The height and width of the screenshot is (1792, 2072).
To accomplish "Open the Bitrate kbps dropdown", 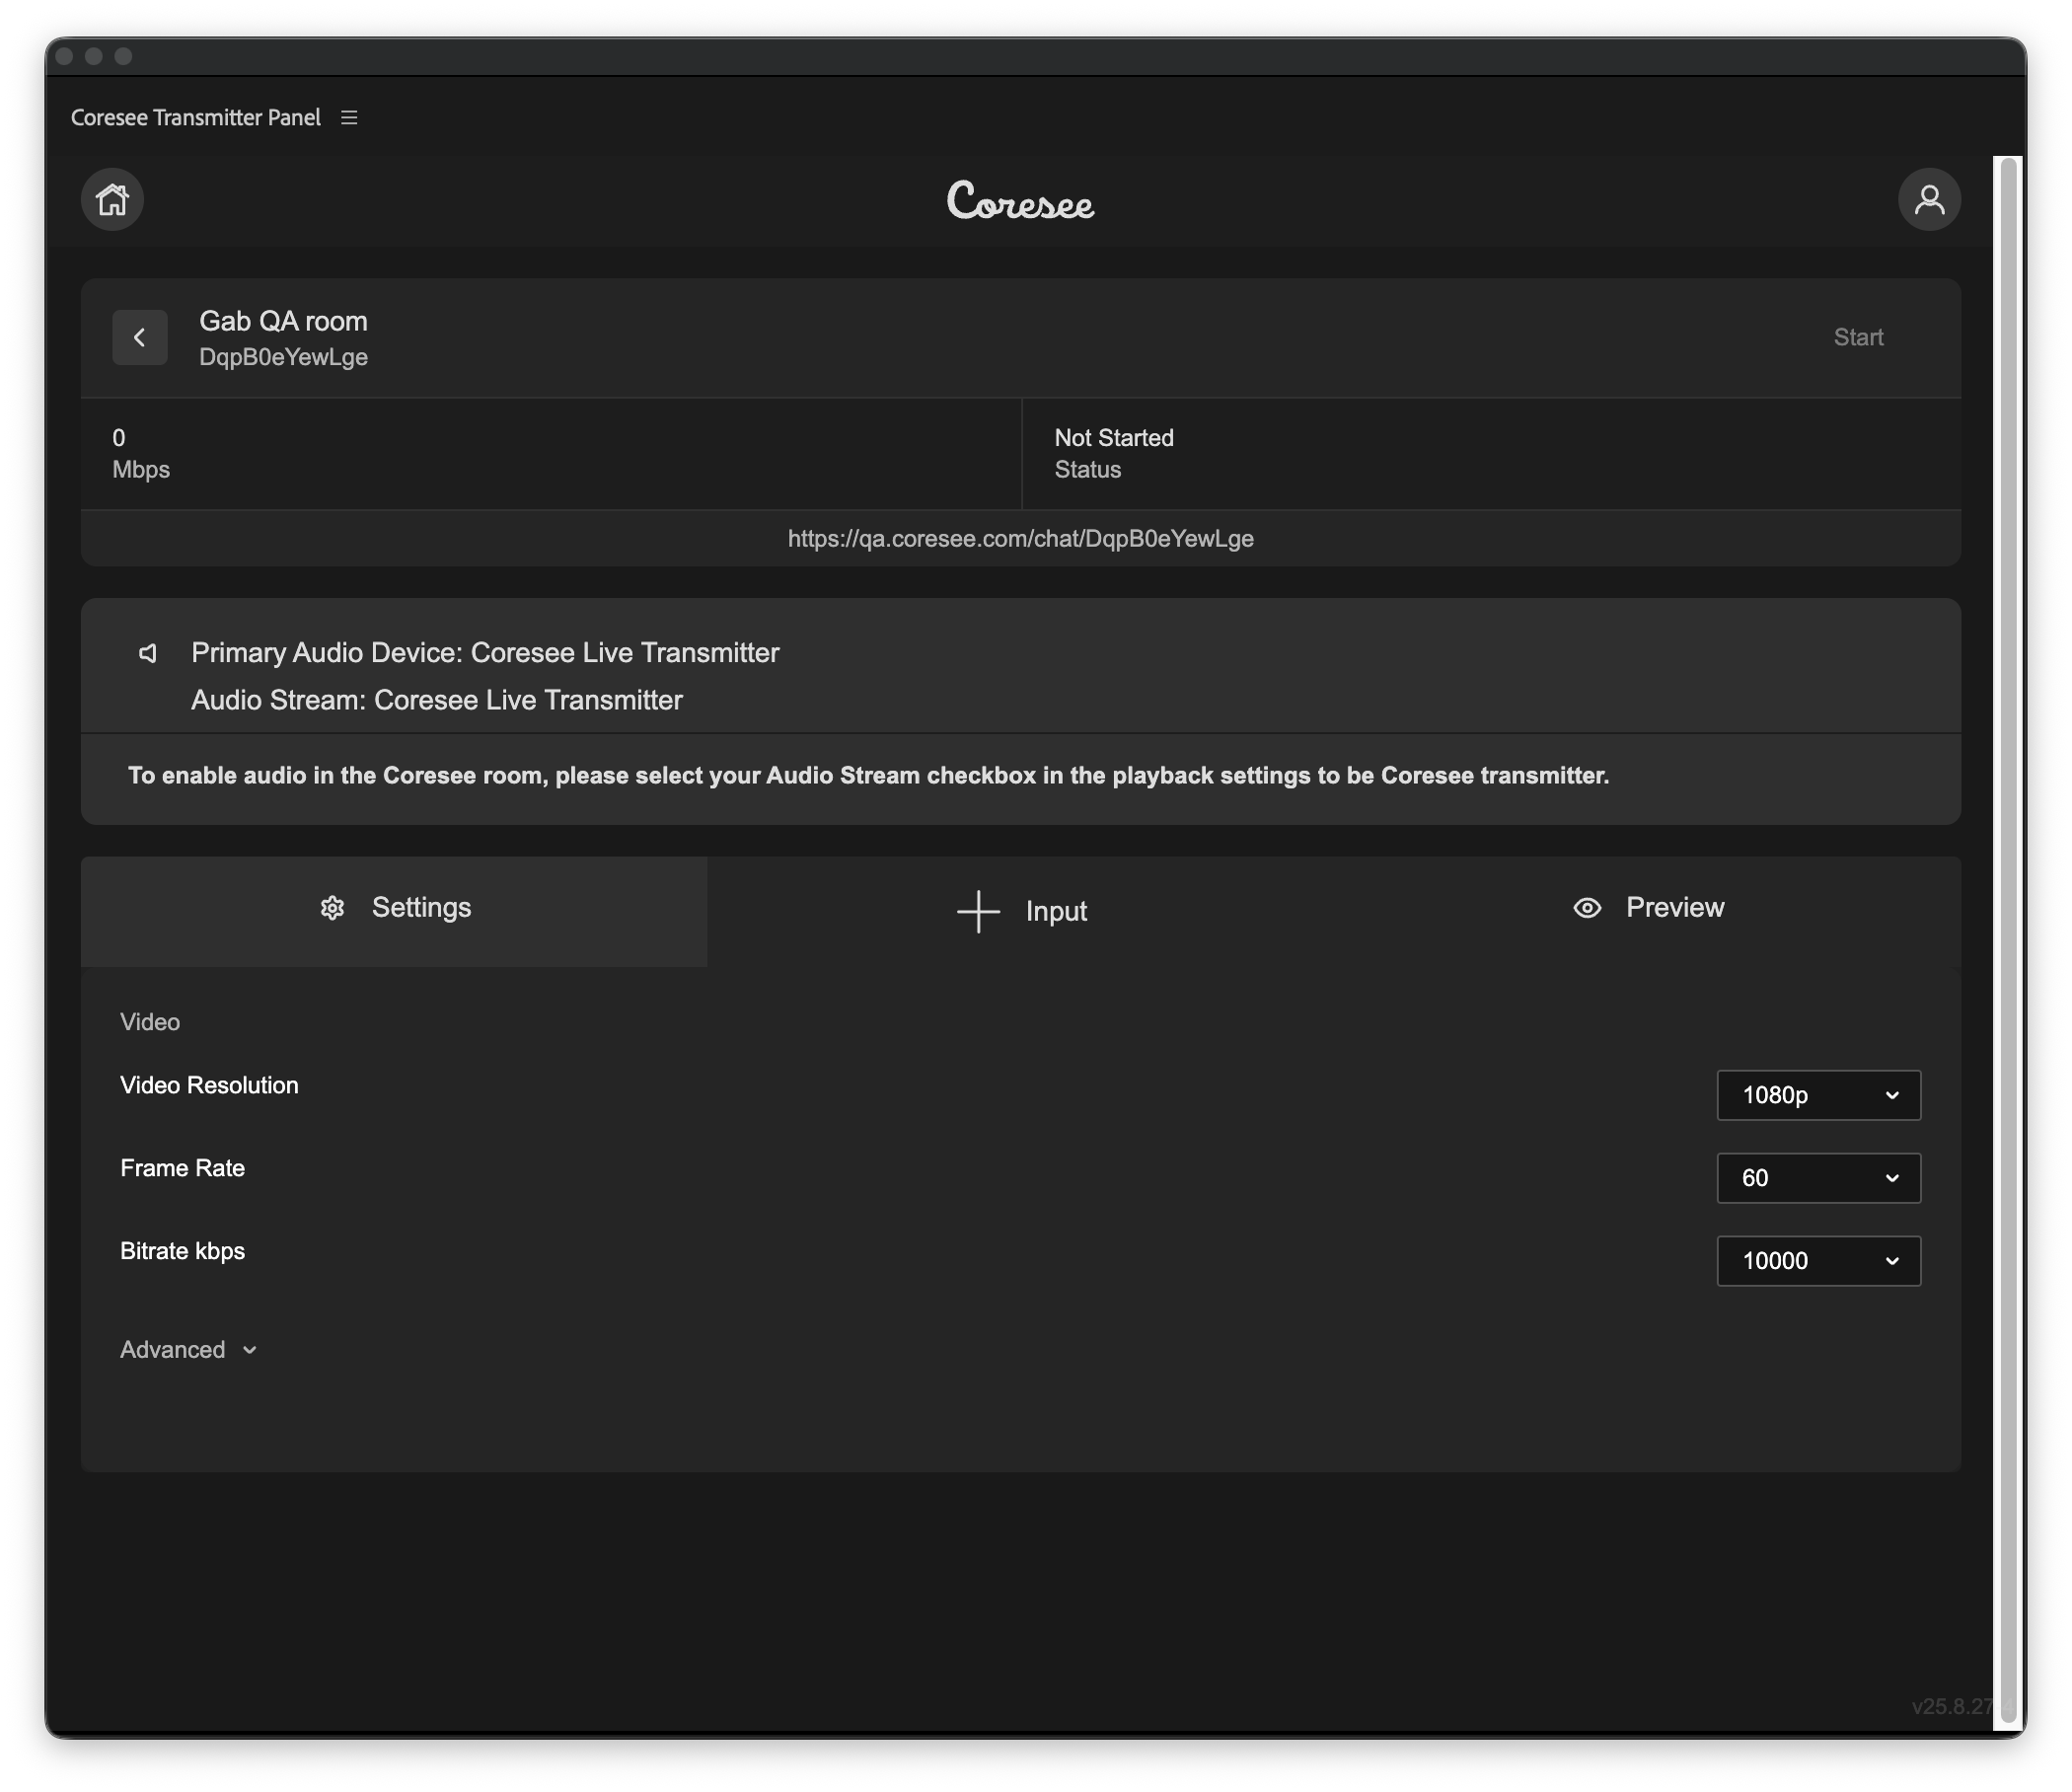I will point(1817,1261).
